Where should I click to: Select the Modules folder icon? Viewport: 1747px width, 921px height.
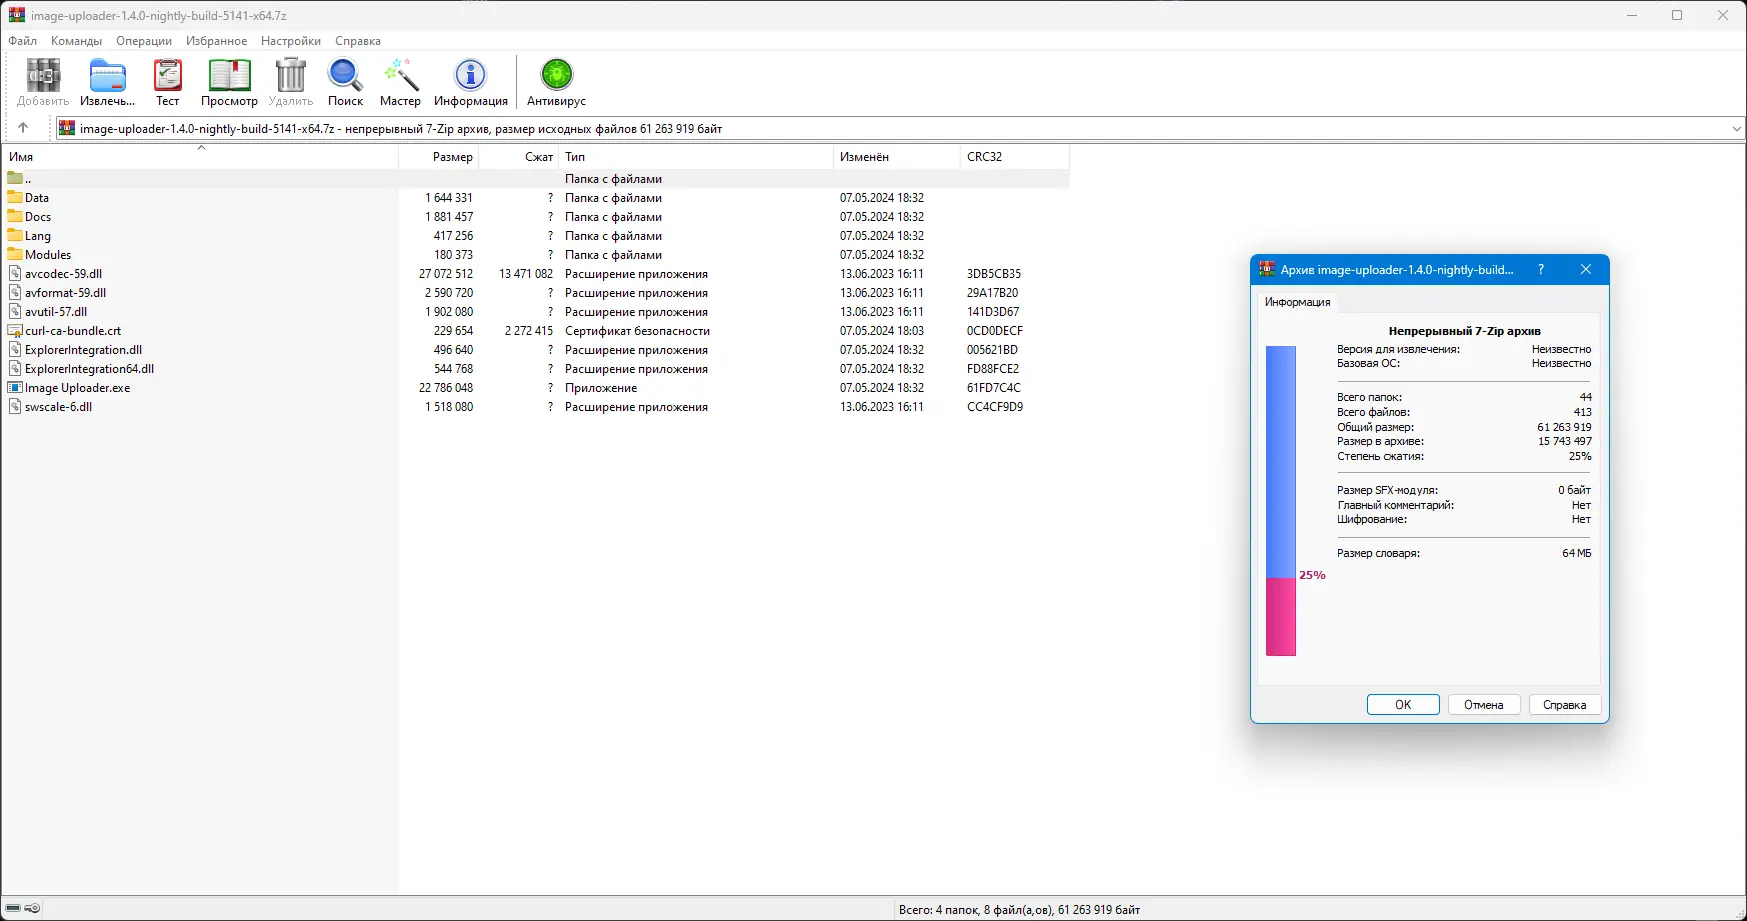coord(15,254)
